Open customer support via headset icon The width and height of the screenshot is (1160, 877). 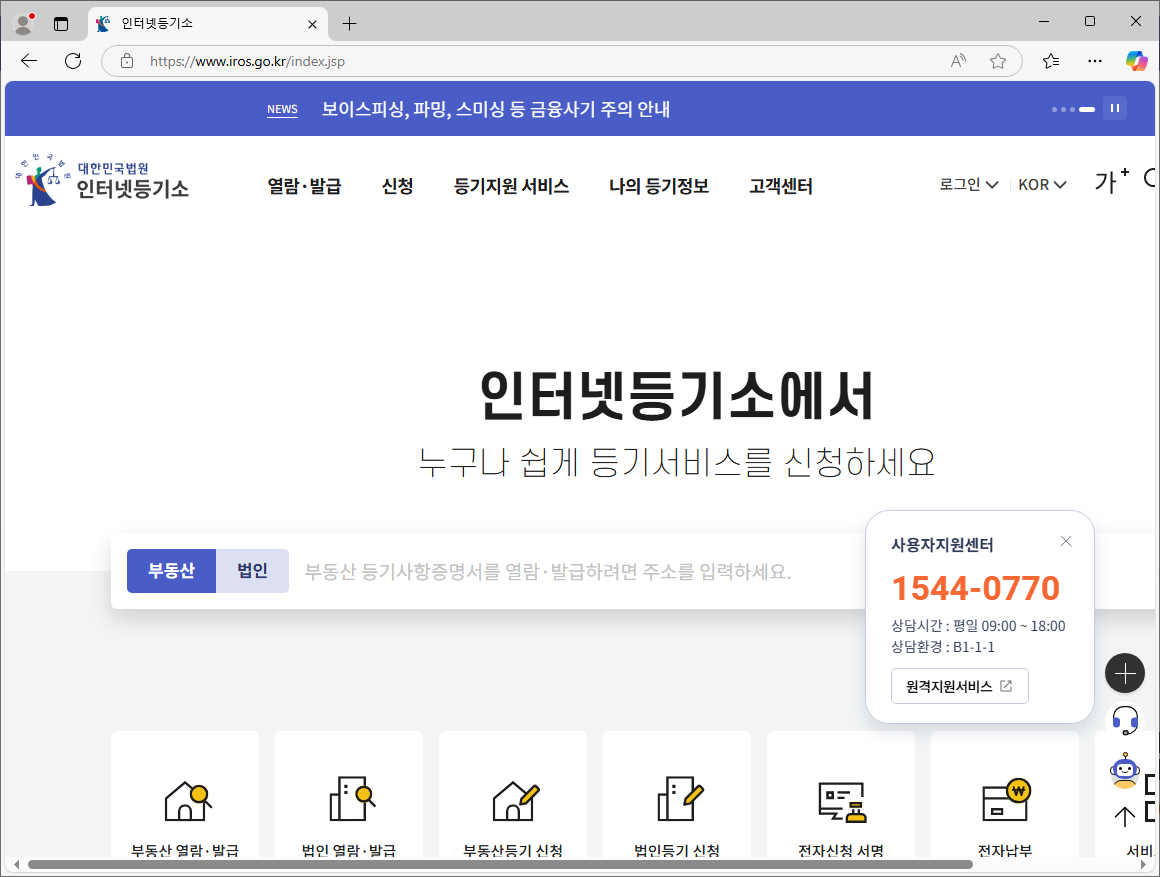point(1125,721)
